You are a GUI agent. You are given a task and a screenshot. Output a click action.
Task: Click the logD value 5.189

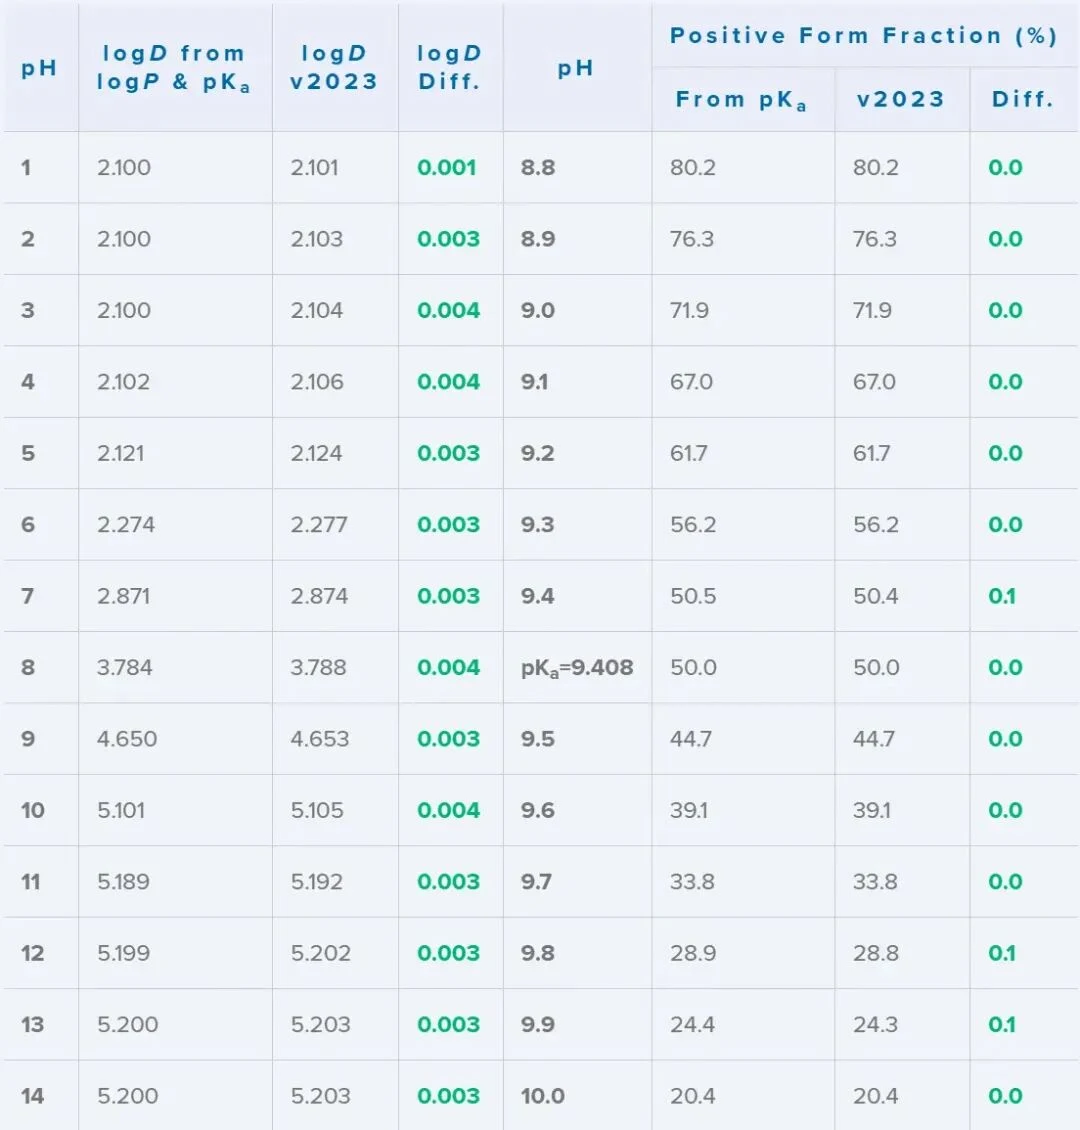[x=124, y=881]
